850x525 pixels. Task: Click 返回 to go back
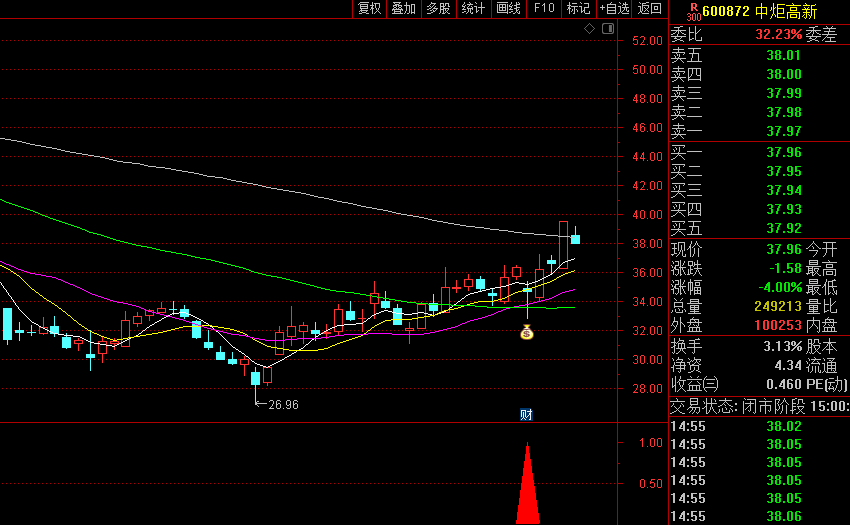[649, 9]
